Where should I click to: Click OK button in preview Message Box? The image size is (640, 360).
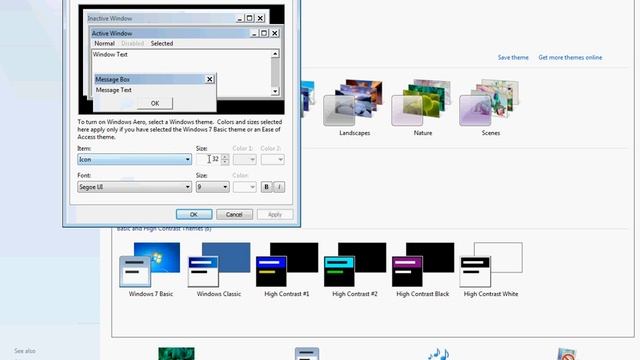155,103
